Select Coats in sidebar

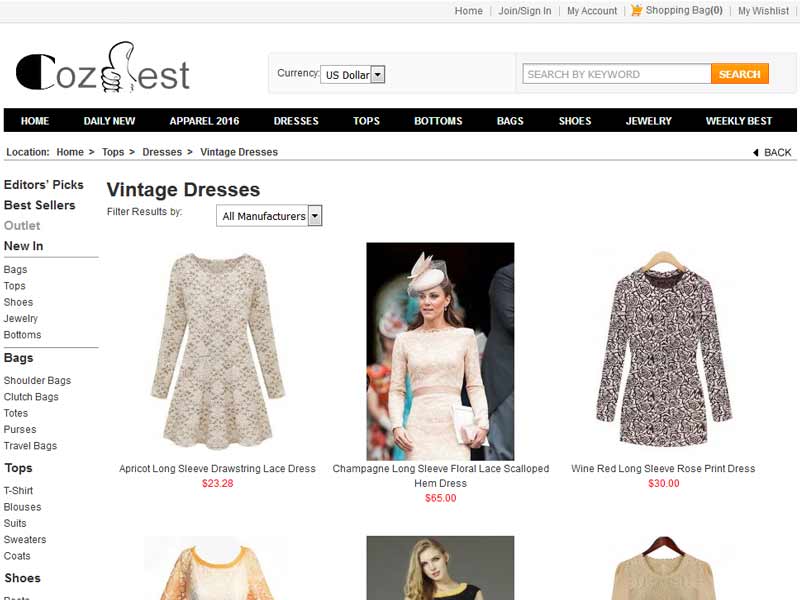pos(17,556)
